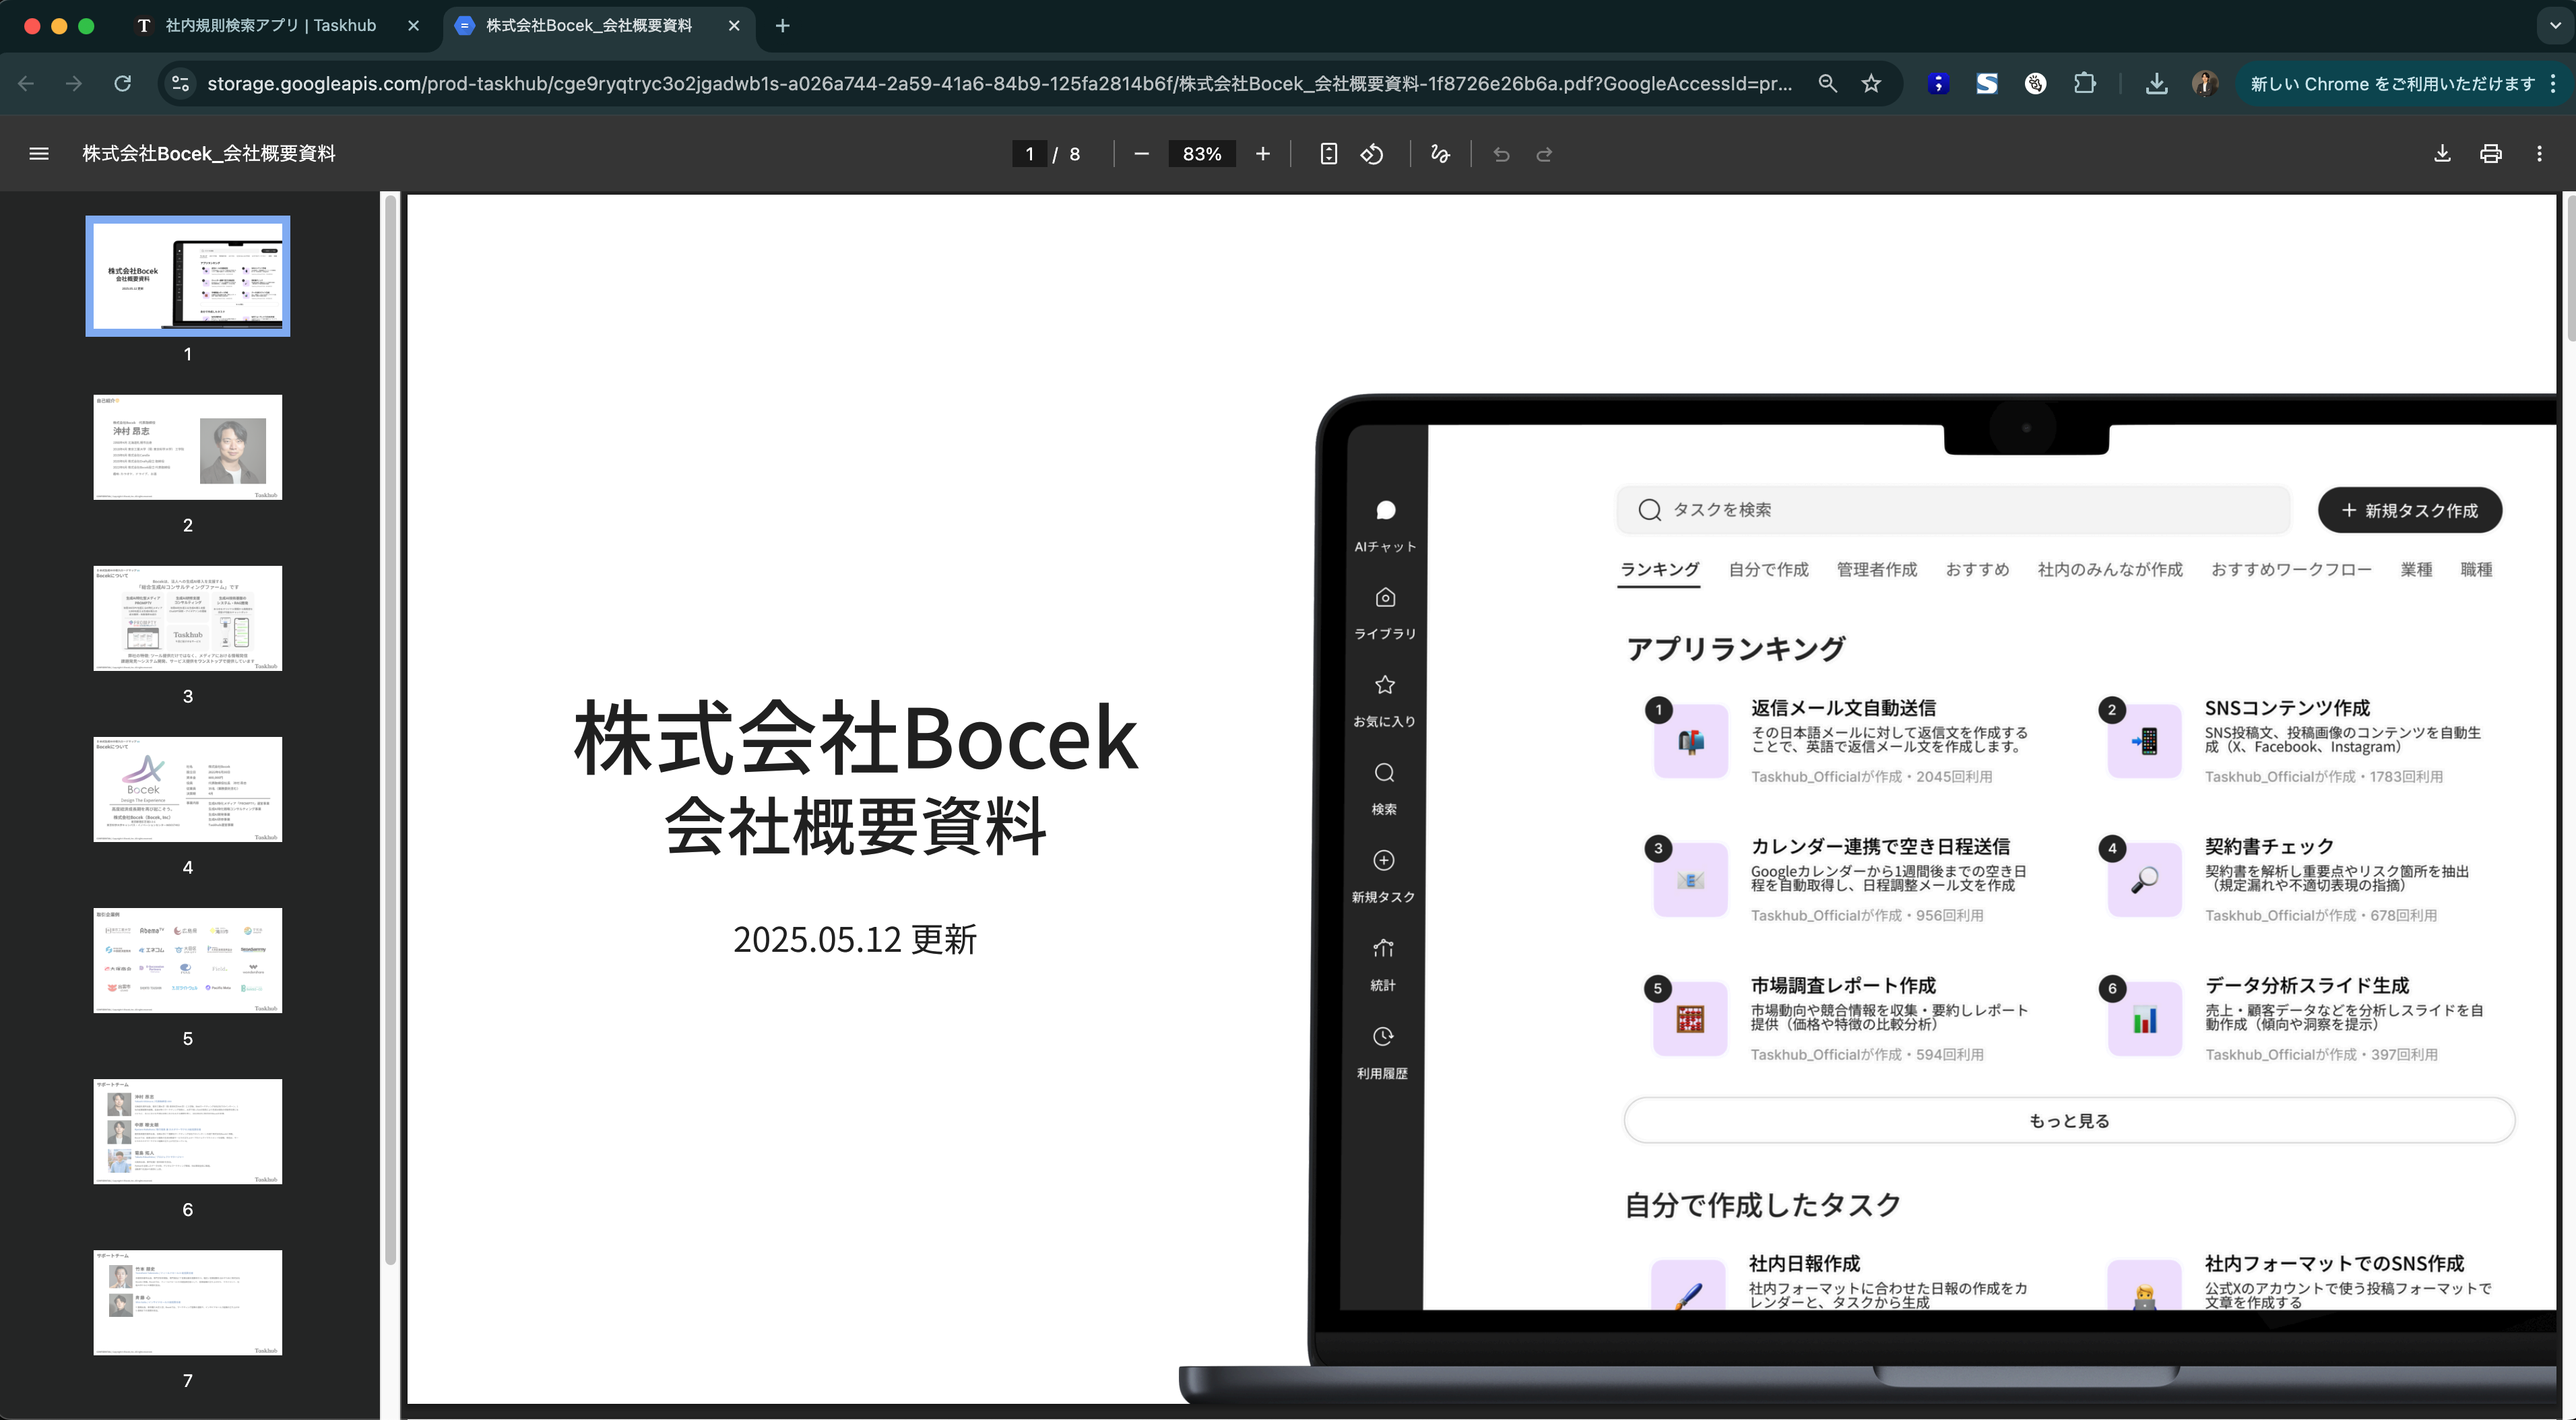The image size is (2576, 1420).
Task: Bookmark this page with star icon
Action: (x=1871, y=84)
